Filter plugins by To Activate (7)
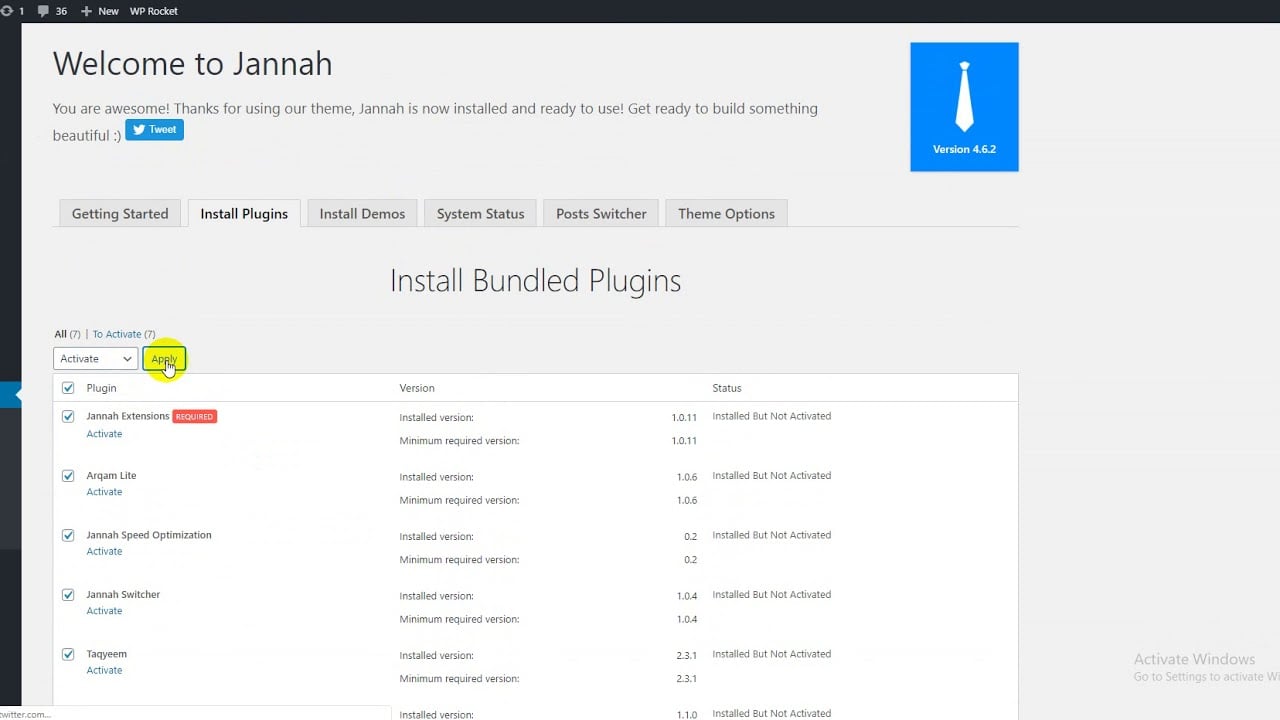The width and height of the screenshot is (1280, 720). [x=124, y=334]
